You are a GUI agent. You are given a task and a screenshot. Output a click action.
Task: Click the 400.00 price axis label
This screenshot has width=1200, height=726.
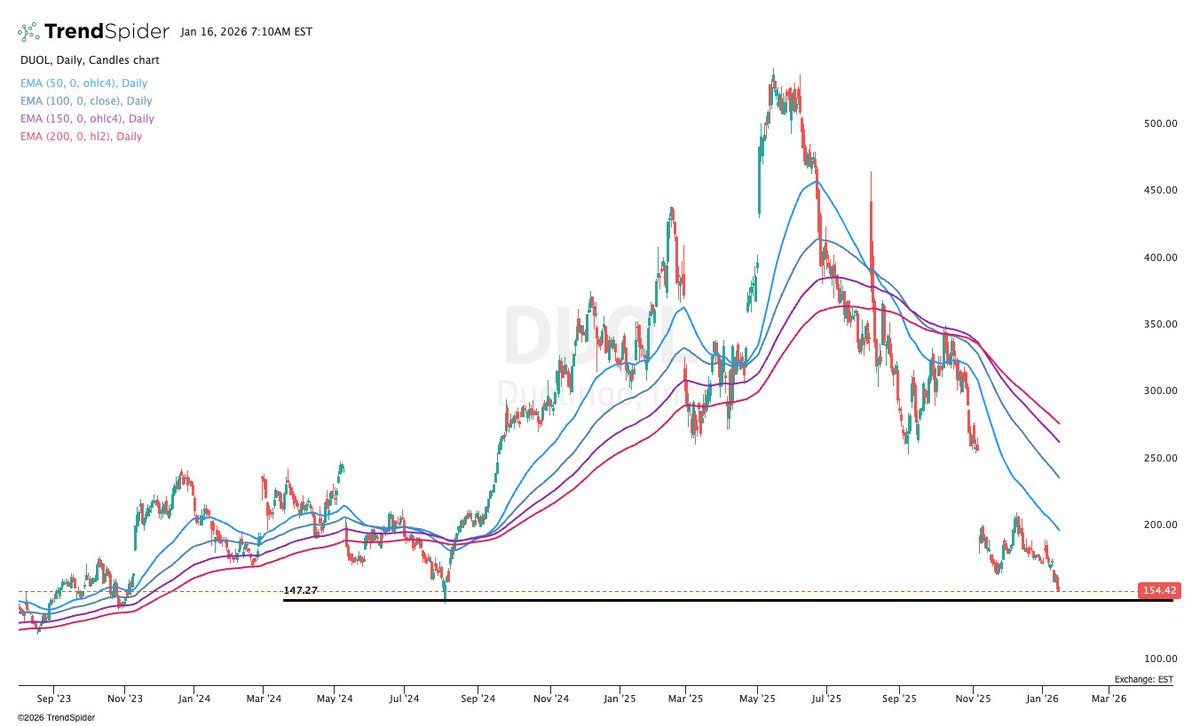[x=1160, y=257]
